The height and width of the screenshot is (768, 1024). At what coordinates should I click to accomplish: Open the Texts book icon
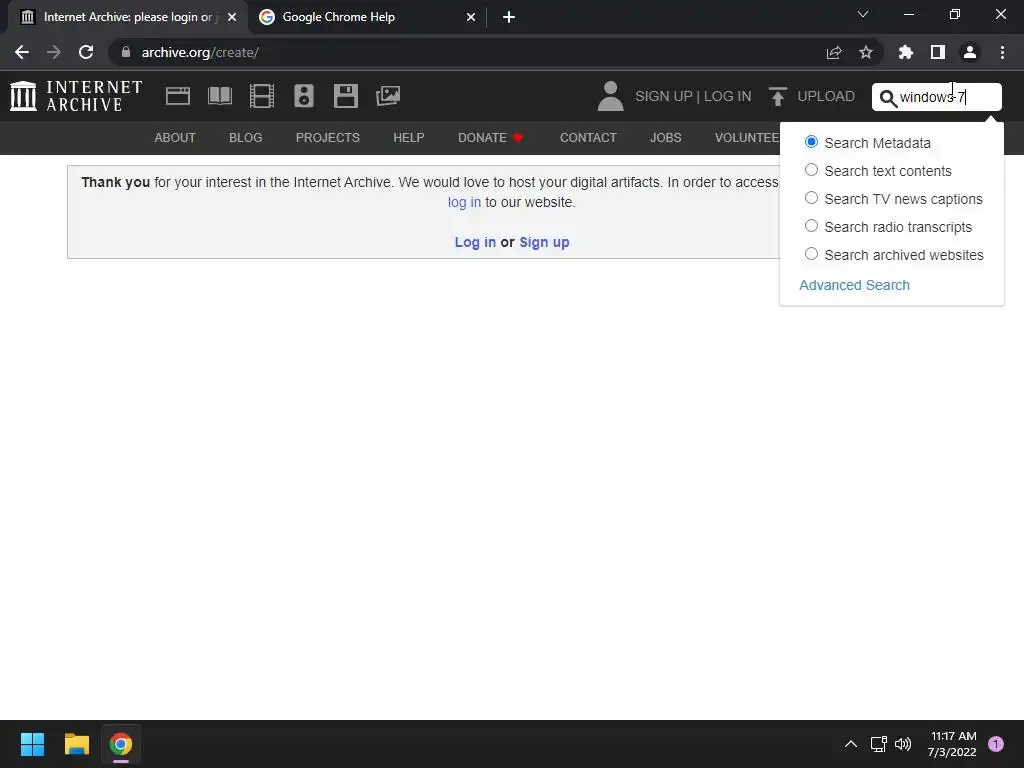[x=219, y=96]
